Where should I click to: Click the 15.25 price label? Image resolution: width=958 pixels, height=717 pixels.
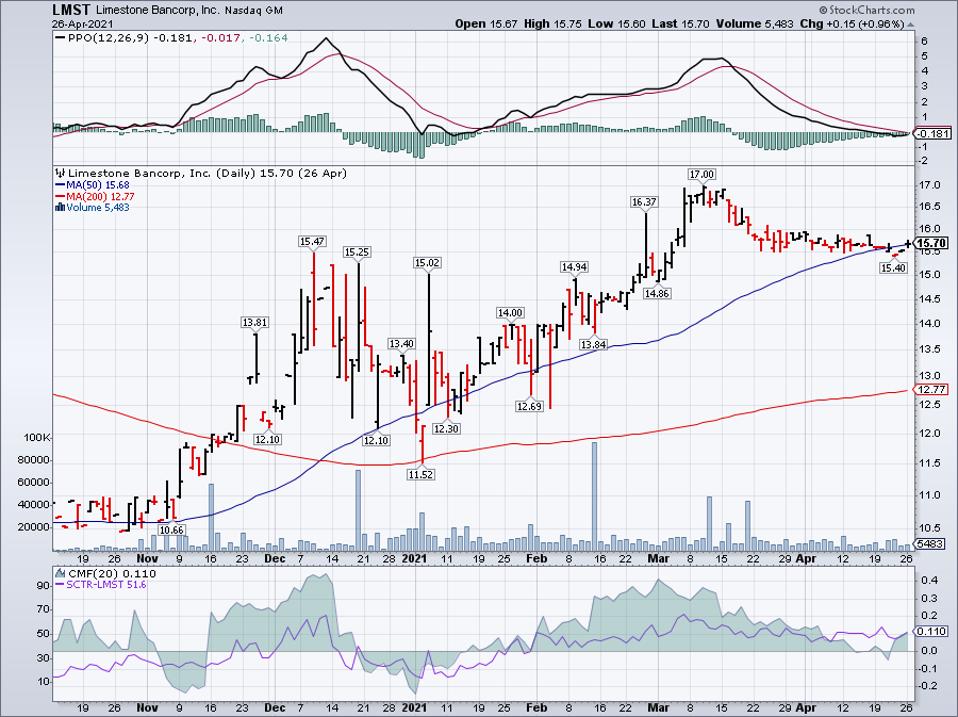pos(357,252)
